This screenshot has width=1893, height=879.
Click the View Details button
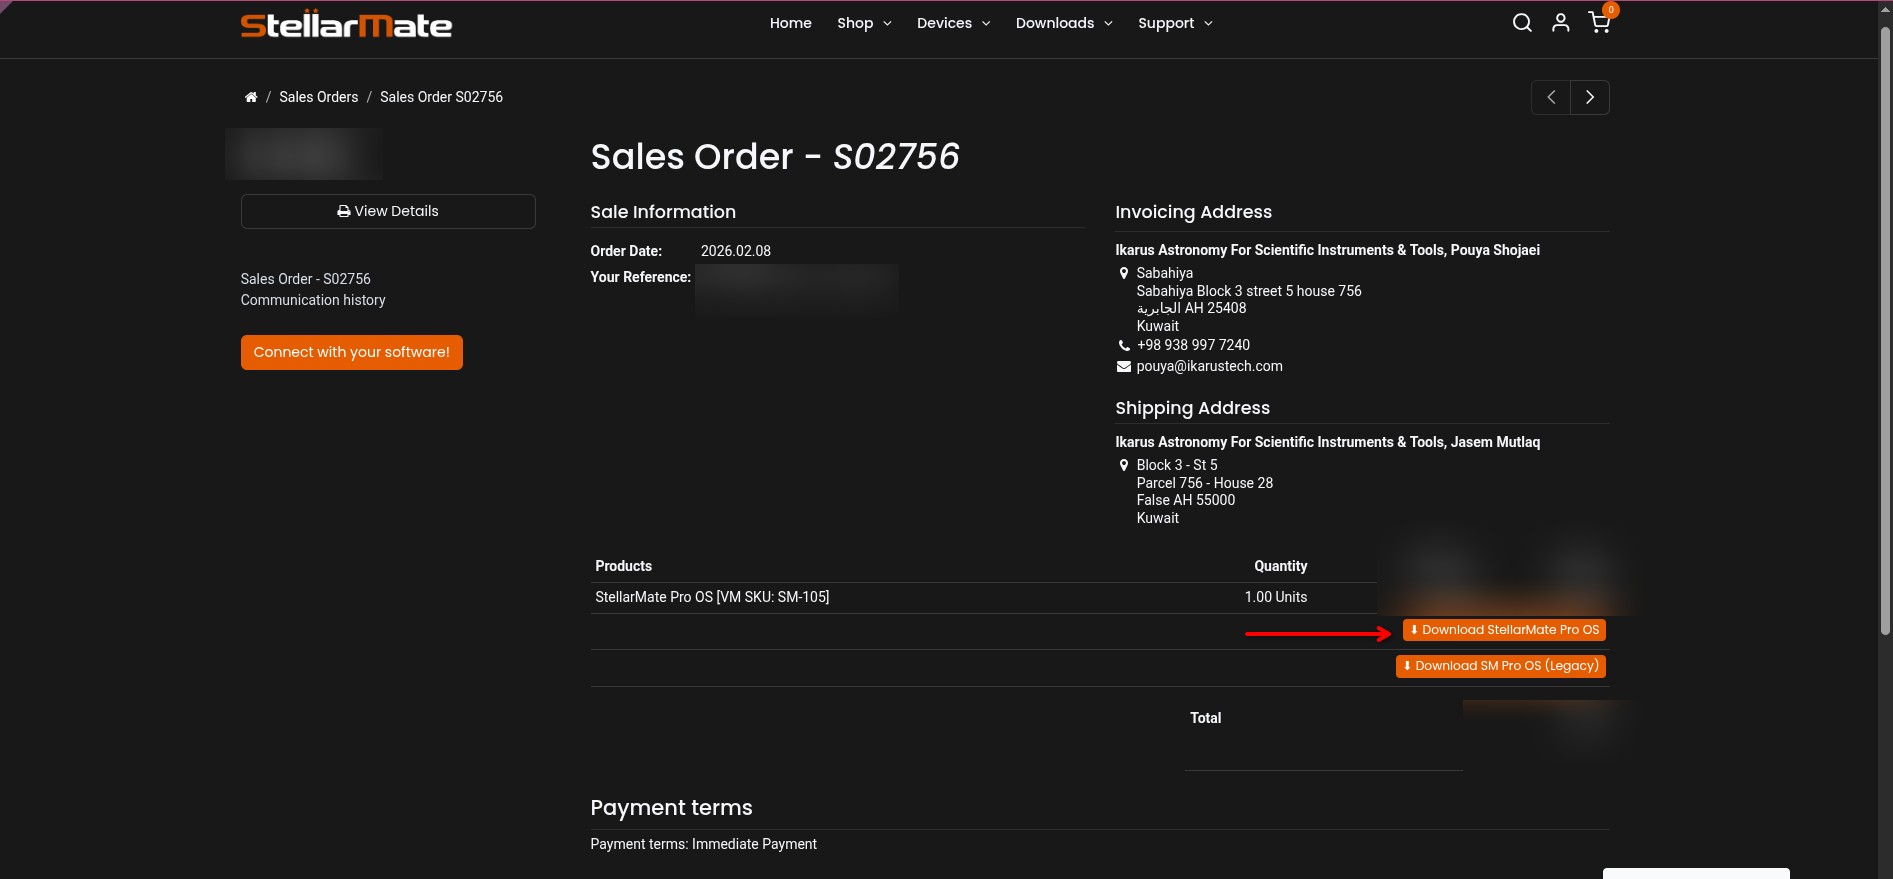[388, 211]
